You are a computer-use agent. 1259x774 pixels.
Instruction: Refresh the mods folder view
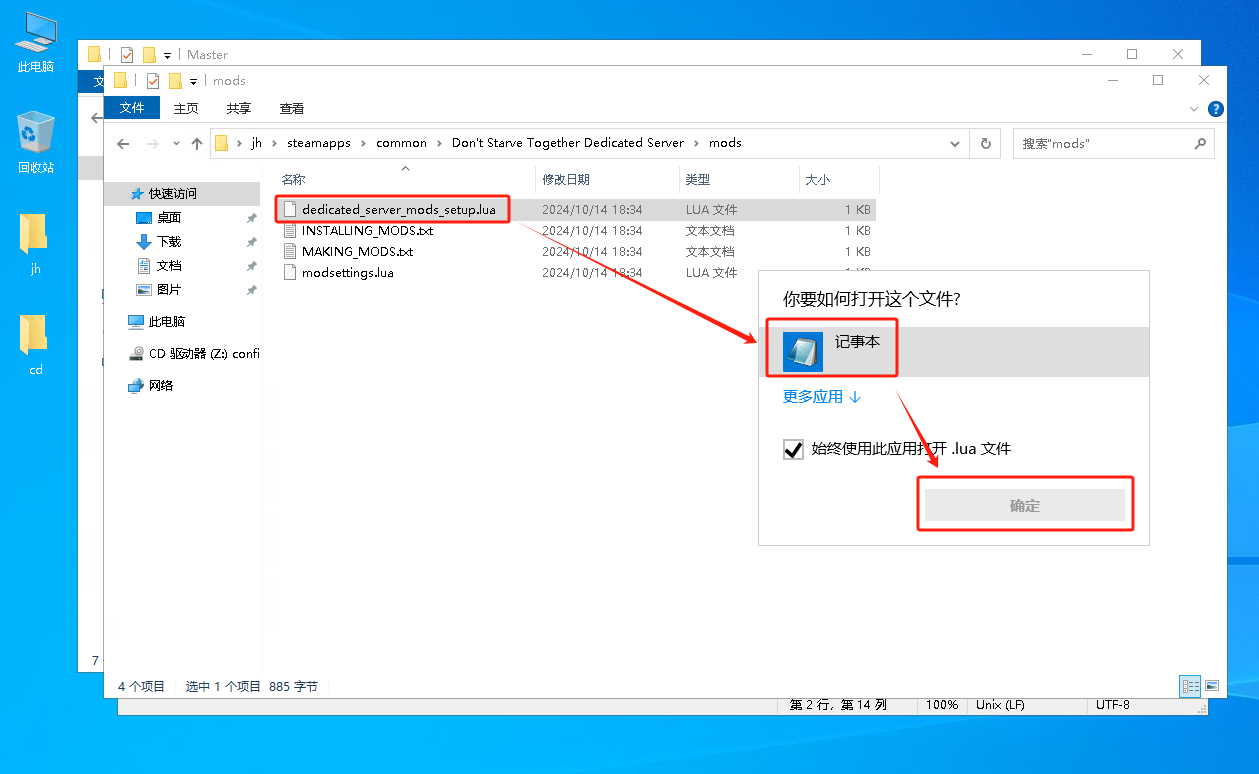coord(986,143)
